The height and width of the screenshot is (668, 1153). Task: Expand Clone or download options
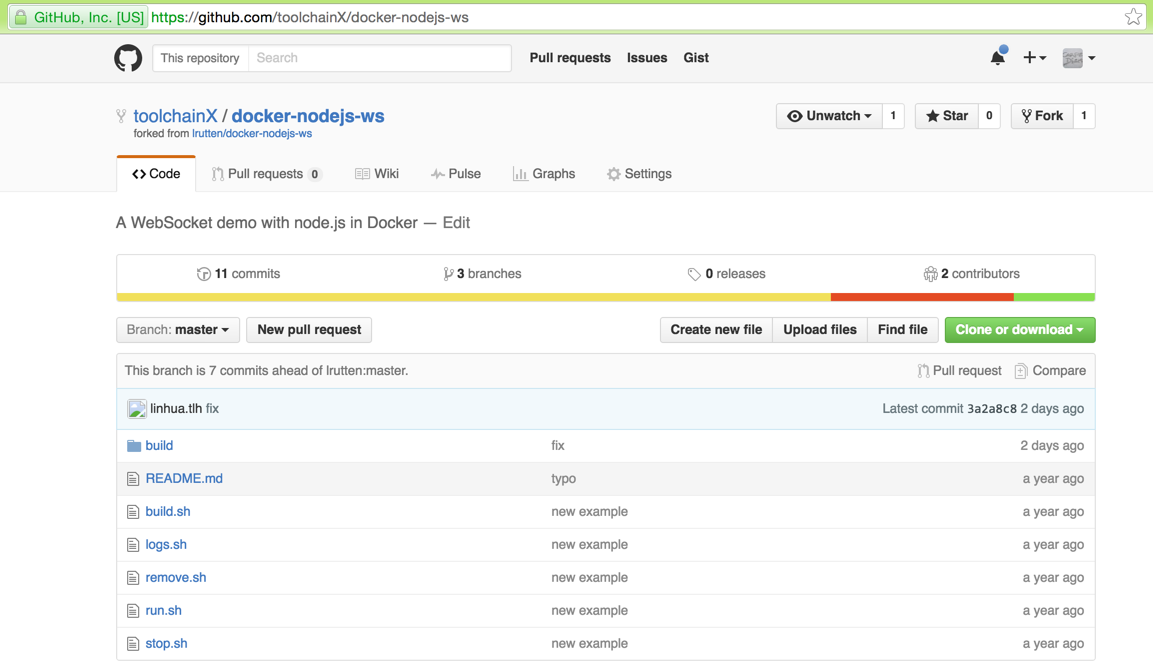point(1020,330)
